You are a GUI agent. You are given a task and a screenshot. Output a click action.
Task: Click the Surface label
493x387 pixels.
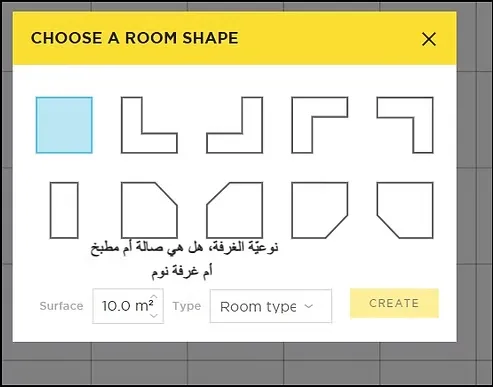(61, 306)
